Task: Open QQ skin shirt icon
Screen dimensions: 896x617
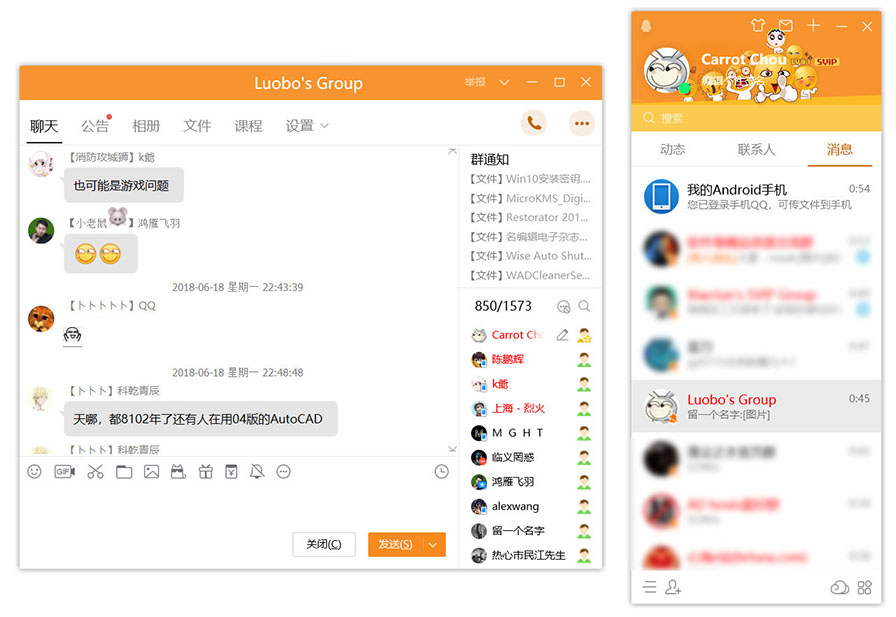Action: pos(758,25)
